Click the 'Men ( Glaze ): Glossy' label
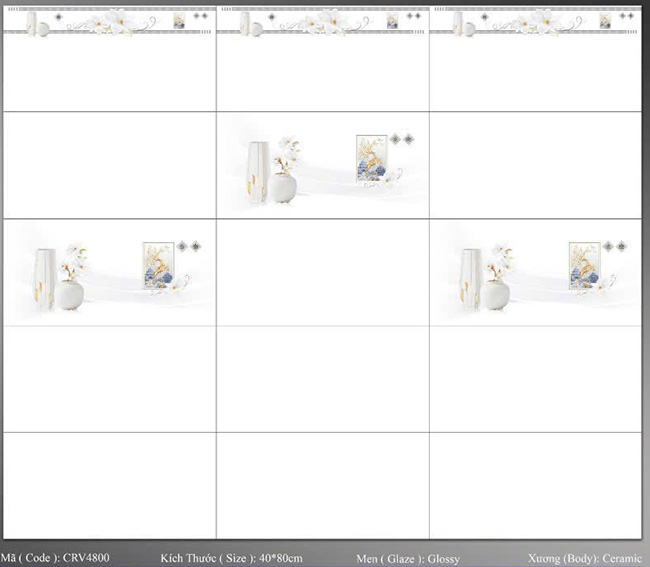 tap(408, 558)
